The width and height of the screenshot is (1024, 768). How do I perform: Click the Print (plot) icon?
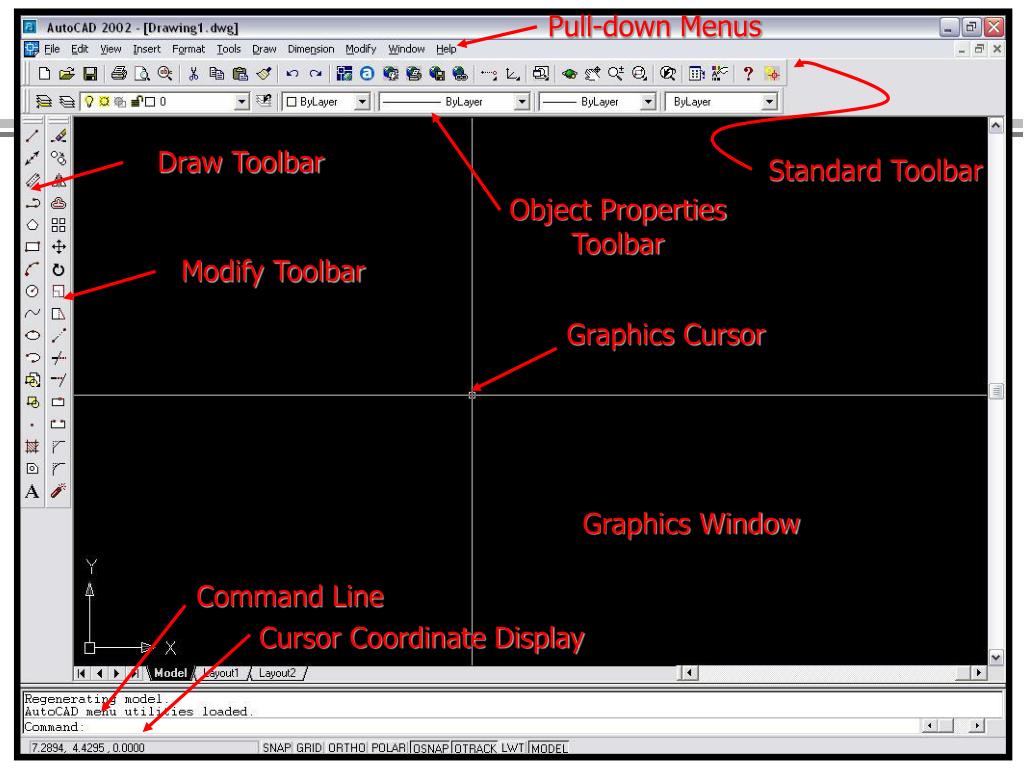tap(119, 74)
